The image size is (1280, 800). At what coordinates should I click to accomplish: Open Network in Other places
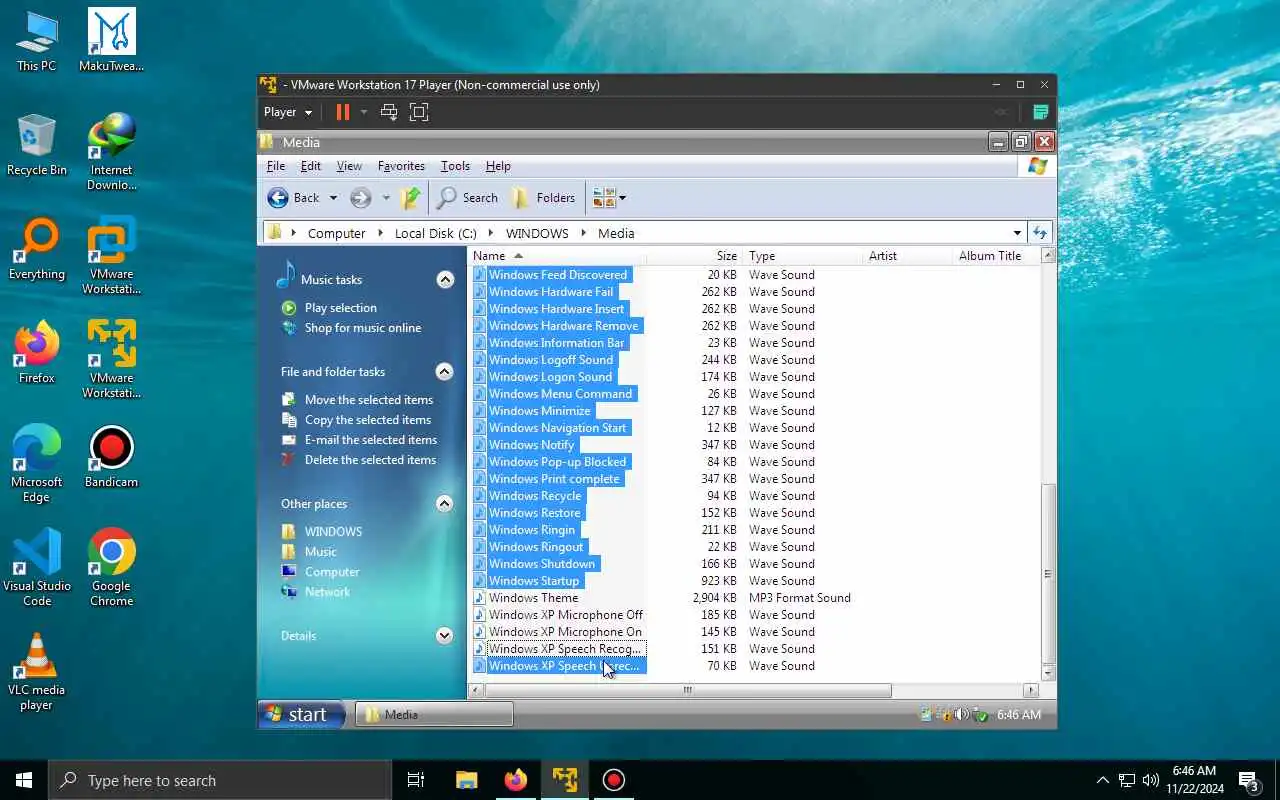point(328,592)
